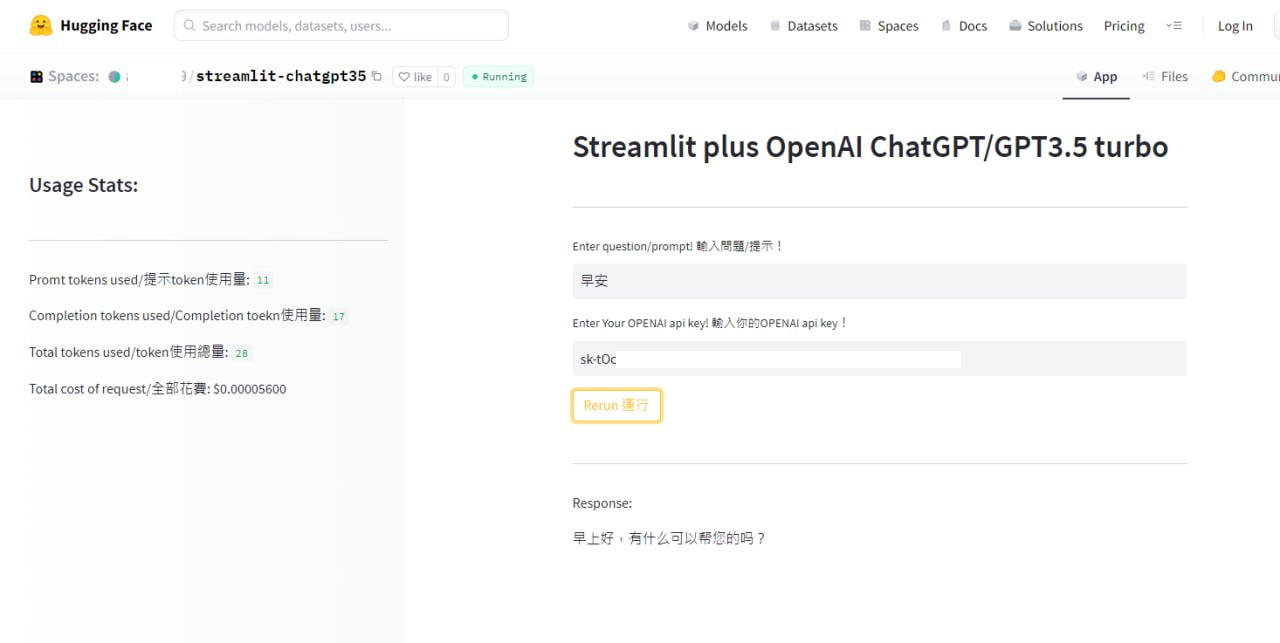Click the Streamlit plus OpenAI ChatGPT heading
The height and width of the screenshot is (643, 1280).
870,147
